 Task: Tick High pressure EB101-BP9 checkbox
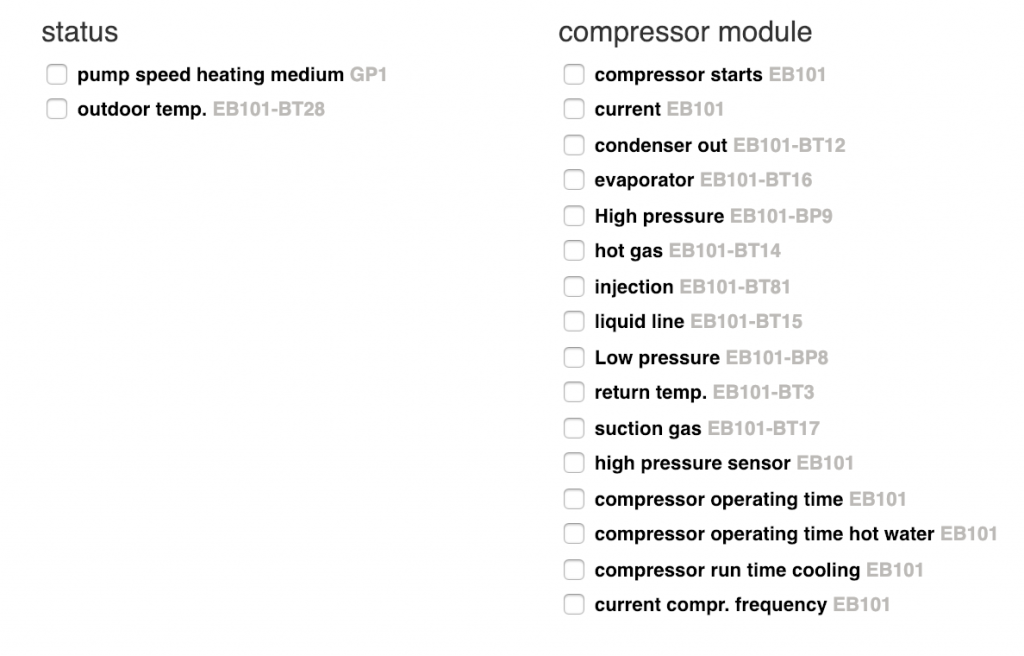click(574, 216)
